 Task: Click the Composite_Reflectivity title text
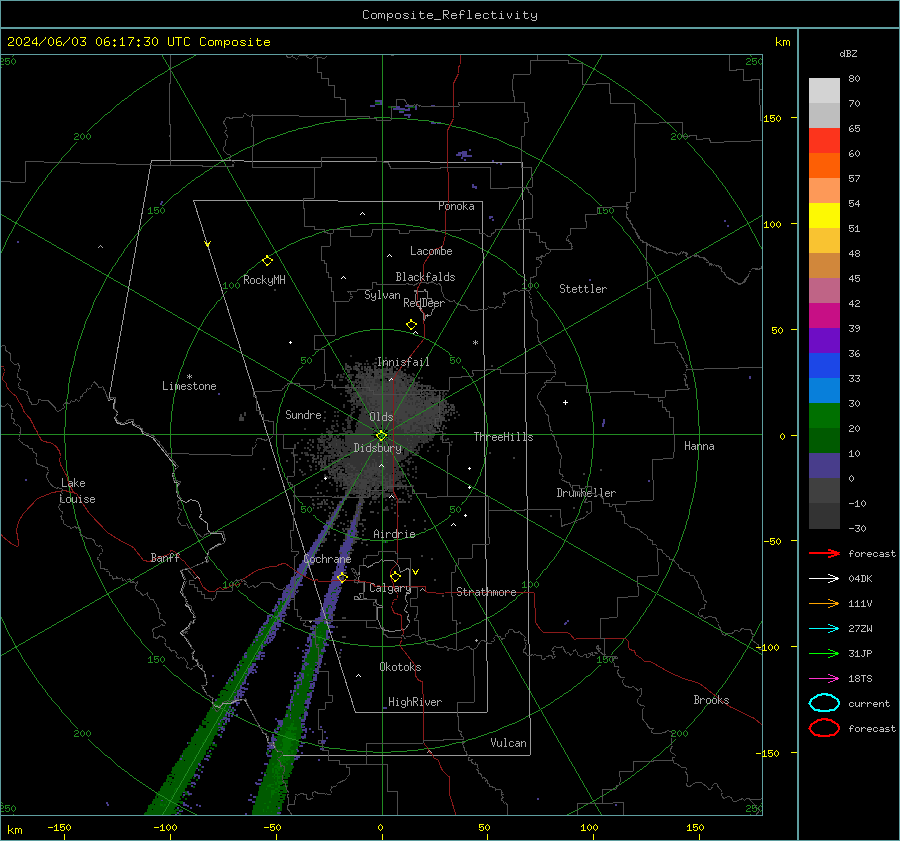click(449, 15)
